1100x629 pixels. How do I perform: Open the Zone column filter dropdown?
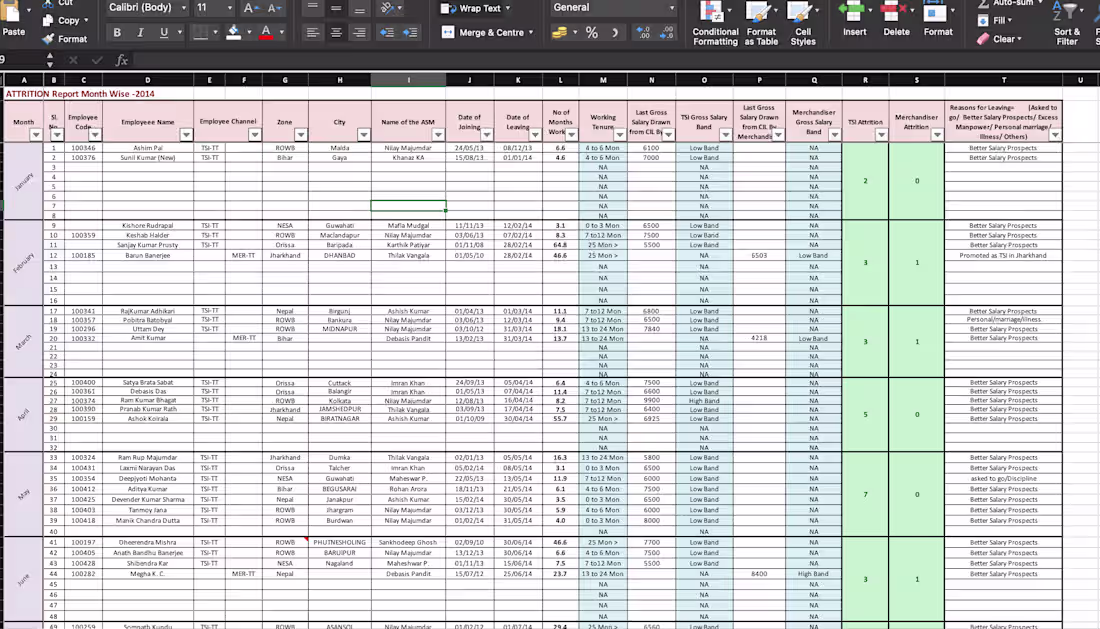coord(300,135)
